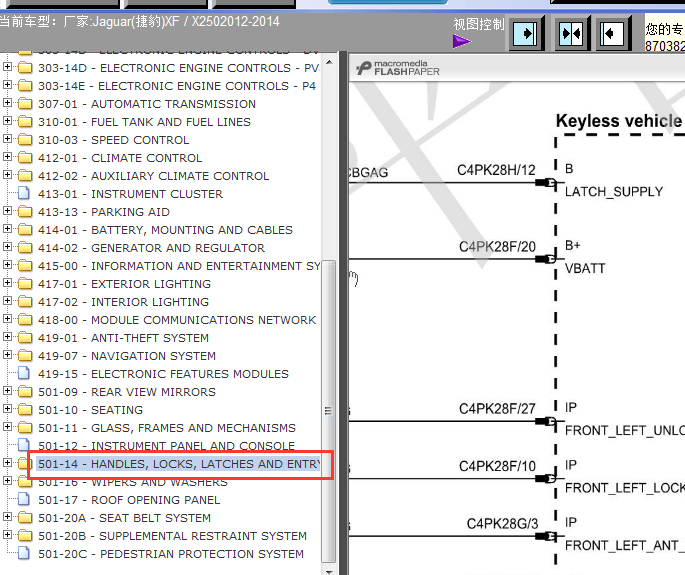This screenshot has height=575, width=685.
Task: Open 419-15 - Electronic Features Modules document
Action: coord(163,374)
